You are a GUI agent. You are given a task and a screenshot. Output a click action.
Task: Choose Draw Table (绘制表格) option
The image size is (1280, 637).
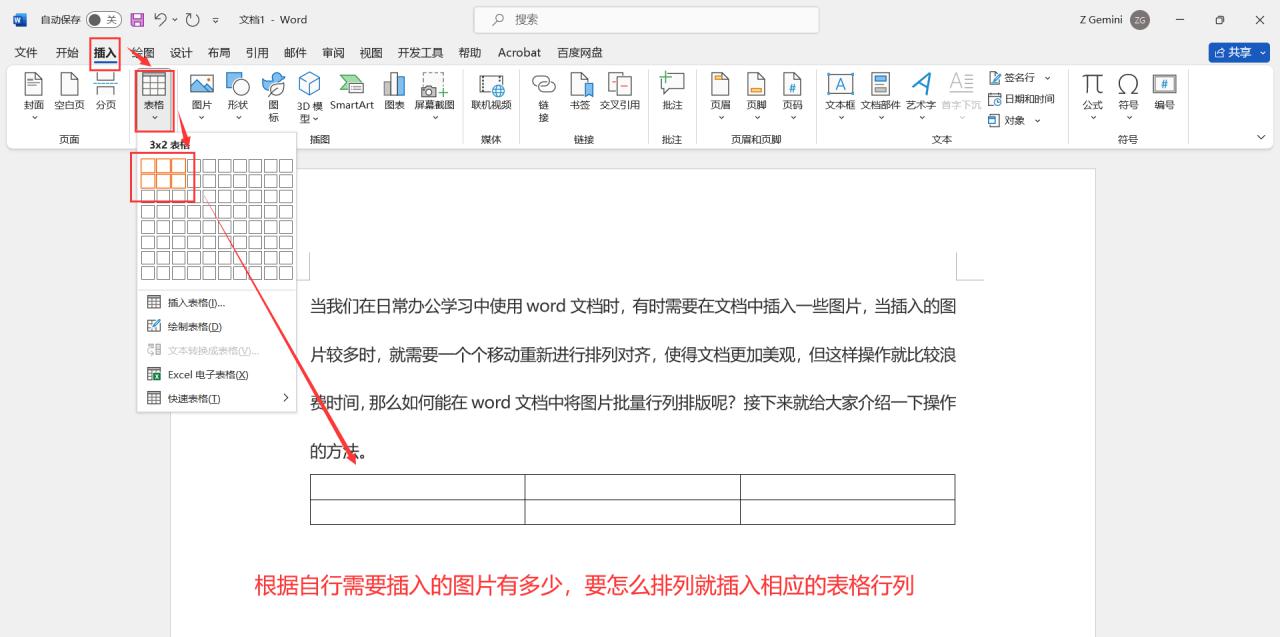click(217, 326)
